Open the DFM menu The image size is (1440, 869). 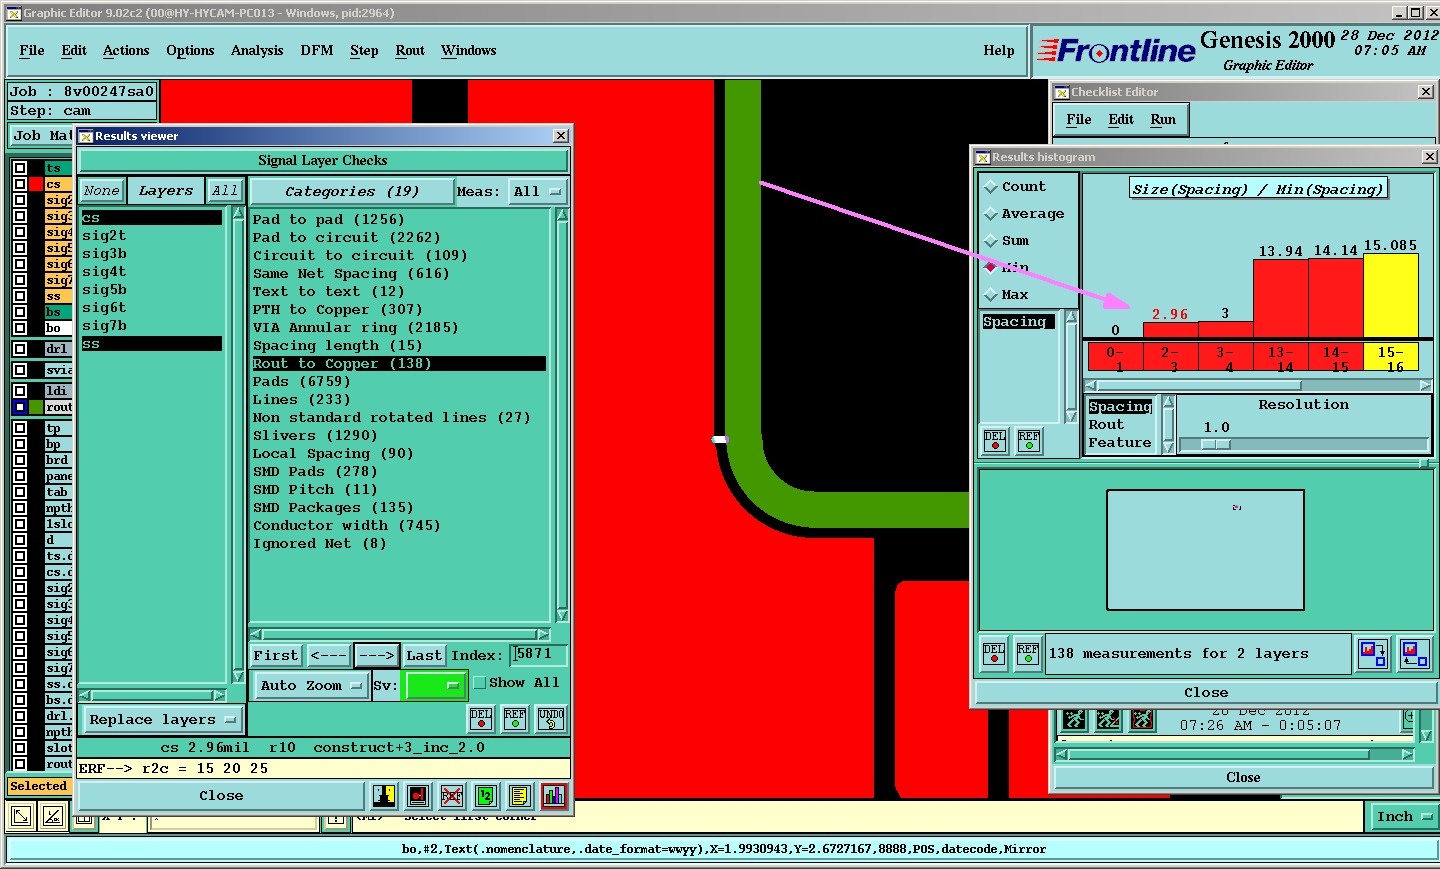[x=317, y=51]
